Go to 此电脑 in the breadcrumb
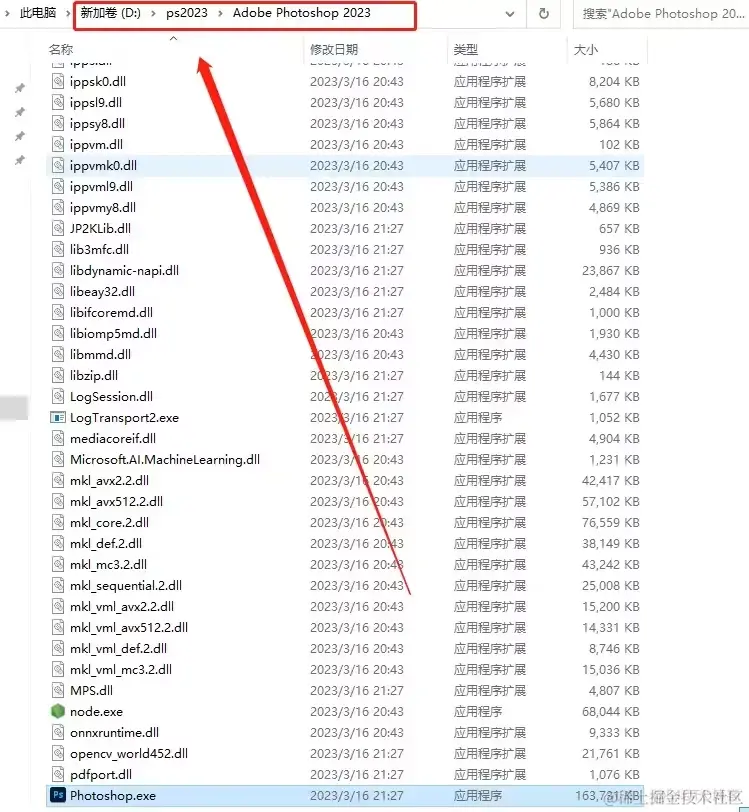 [38, 13]
